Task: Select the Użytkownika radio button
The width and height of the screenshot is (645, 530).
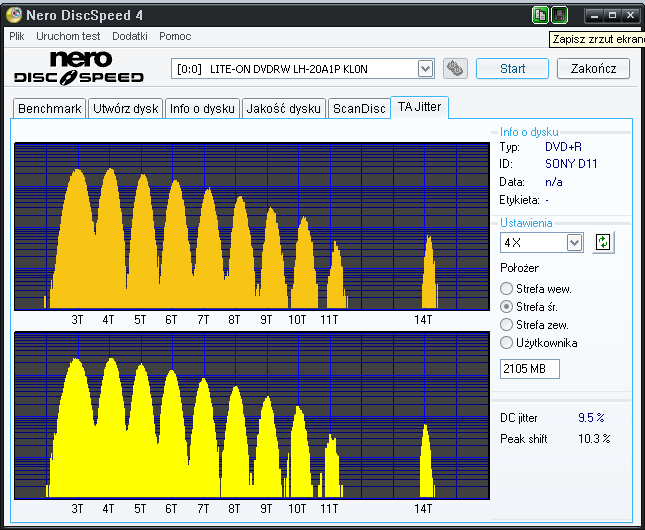Action: point(506,342)
